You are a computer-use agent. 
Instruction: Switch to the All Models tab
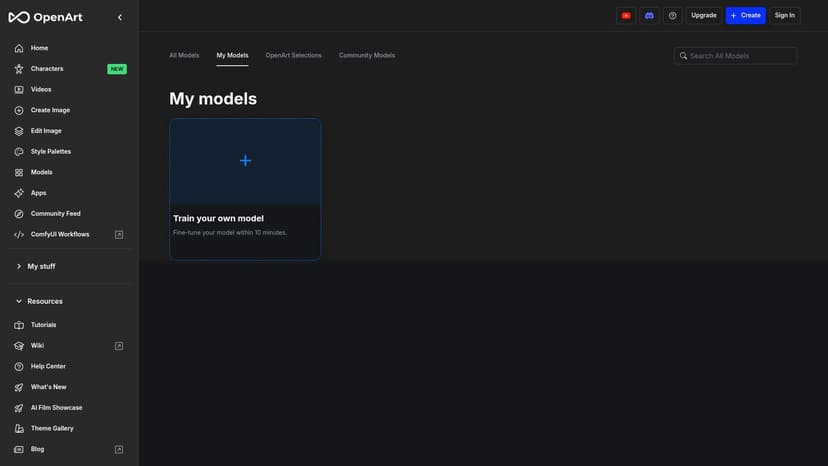184,55
